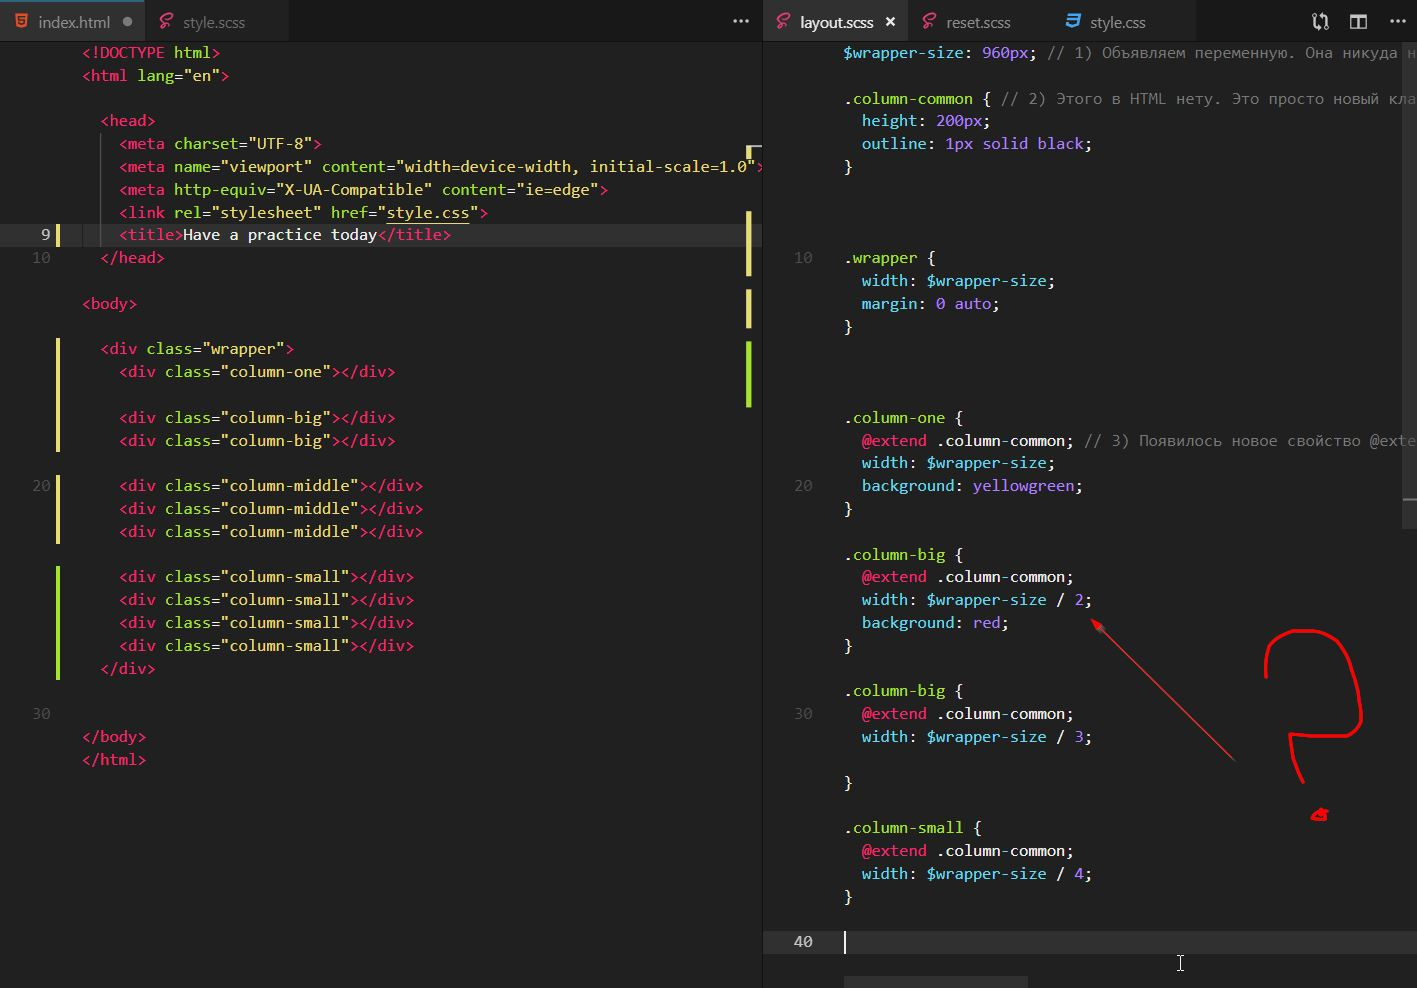
Task: Click line number 20 in layout.scss
Action: pyautogui.click(x=803, y=486)
